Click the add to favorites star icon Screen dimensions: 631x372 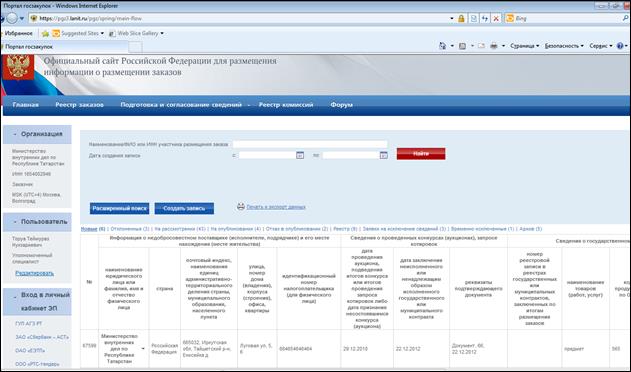(45, 33)
